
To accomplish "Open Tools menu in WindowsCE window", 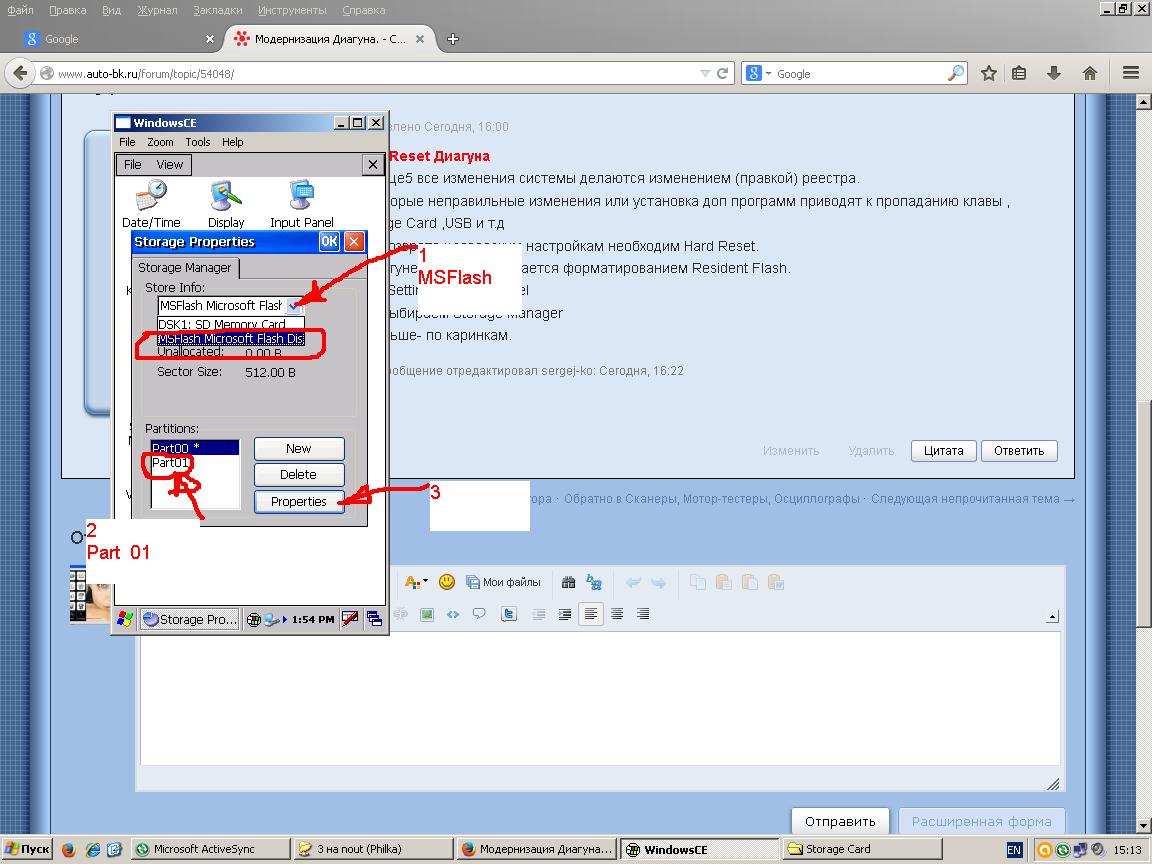I will point(198,142).
